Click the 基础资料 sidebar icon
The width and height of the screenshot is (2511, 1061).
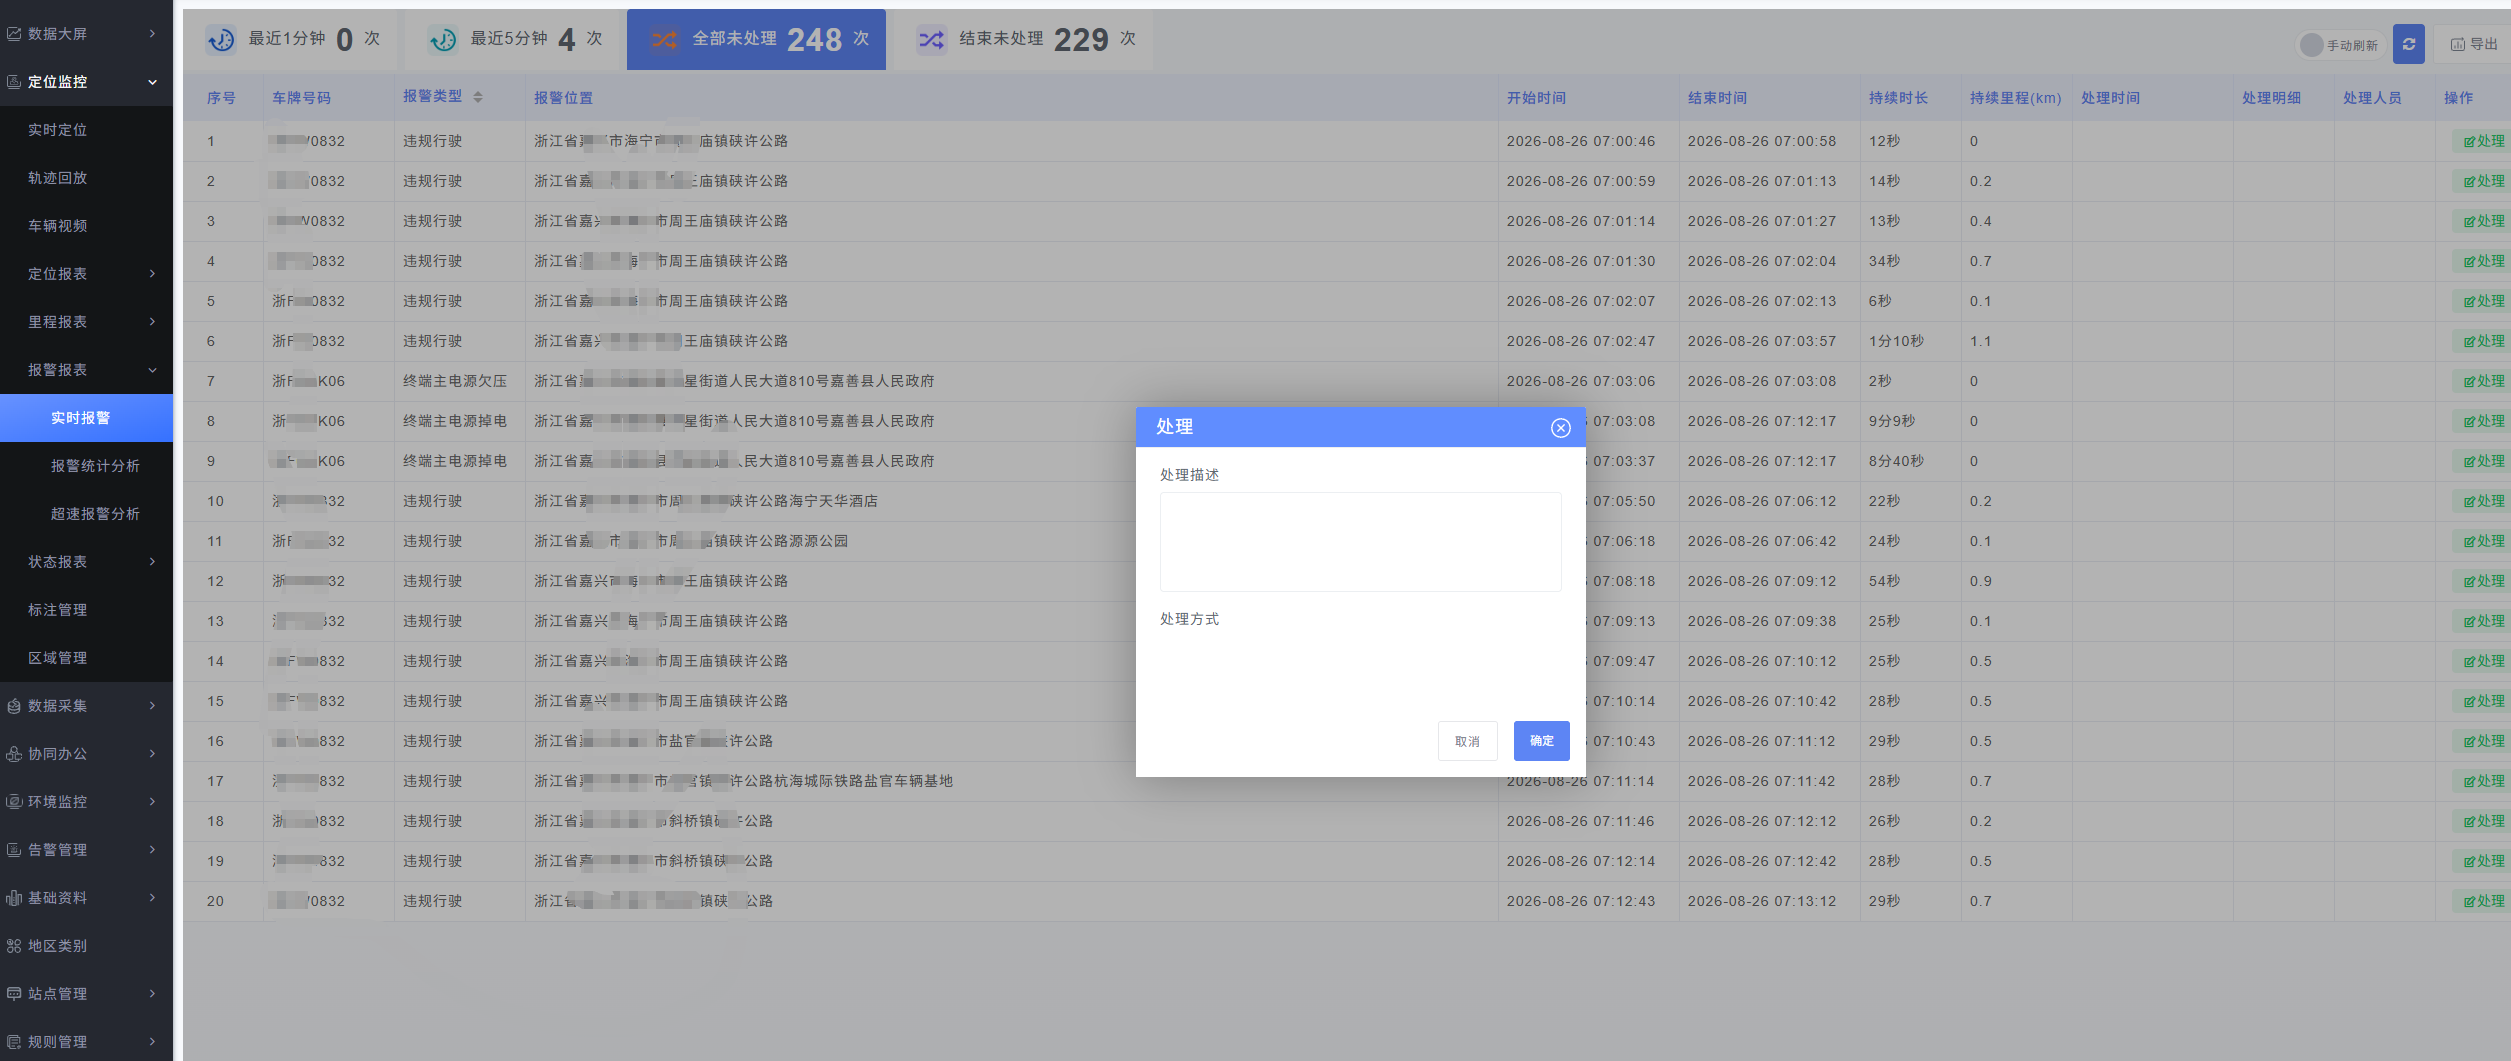[x=14, y=898]
